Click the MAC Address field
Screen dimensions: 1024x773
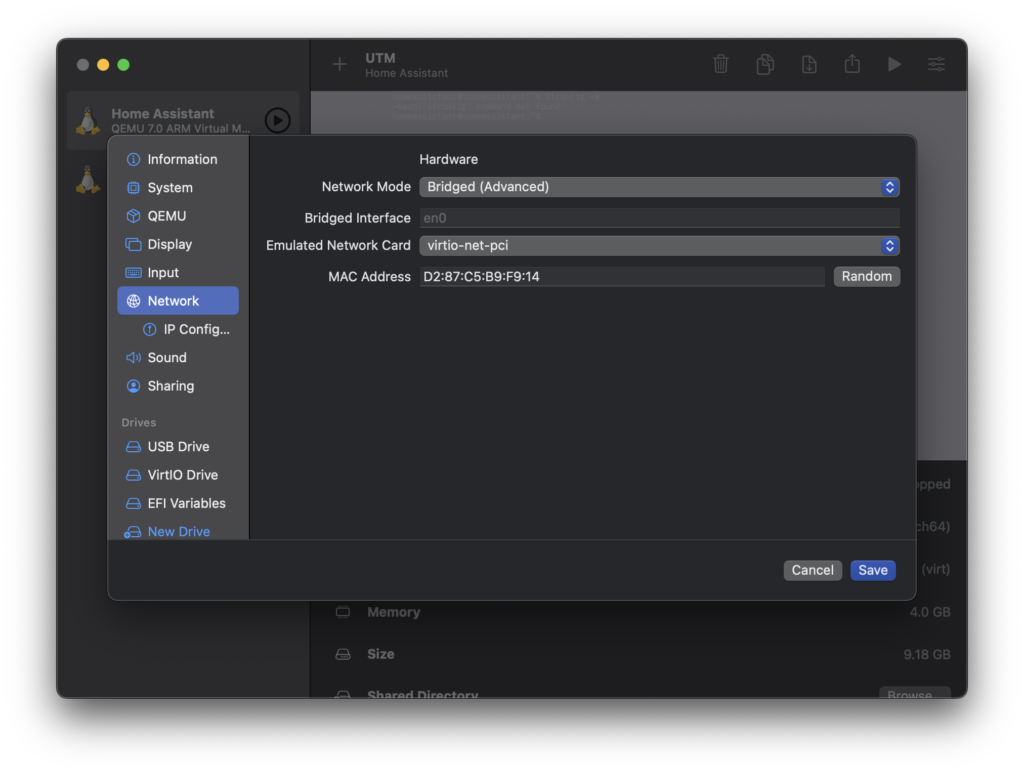[622, 277]
